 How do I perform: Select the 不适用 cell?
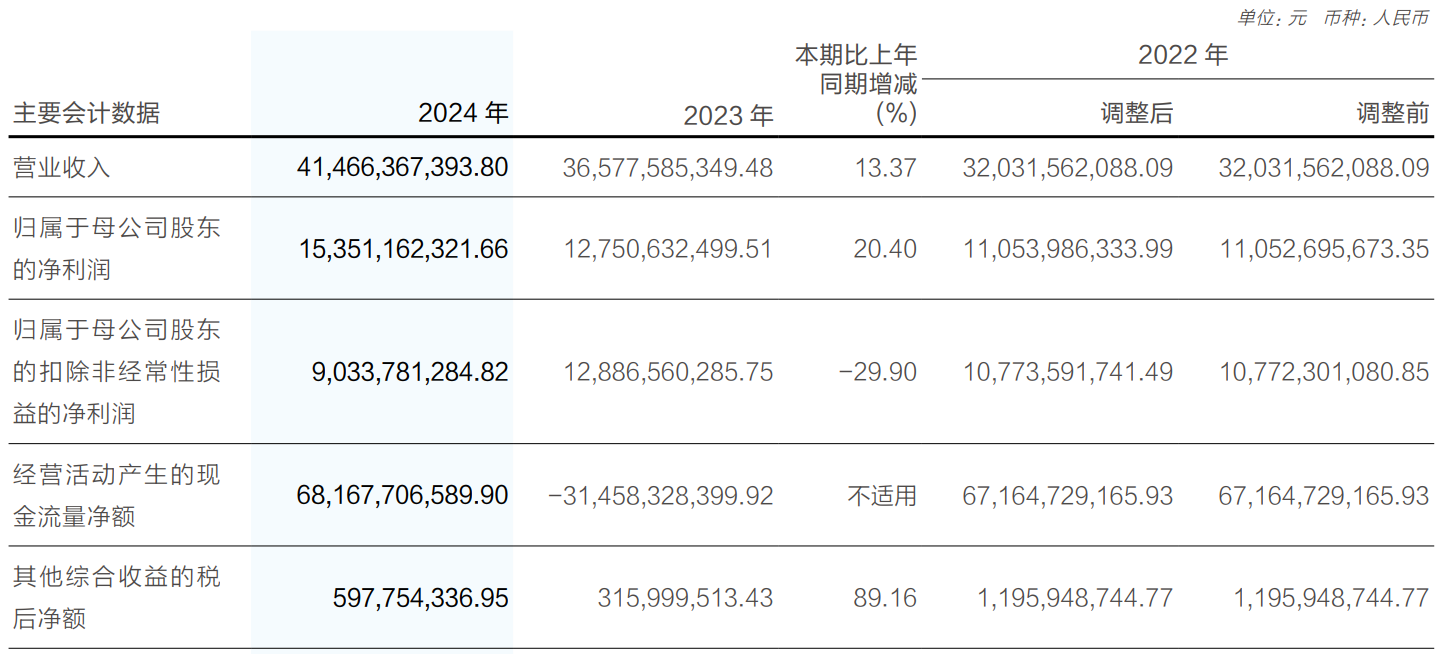click(882, 495)
